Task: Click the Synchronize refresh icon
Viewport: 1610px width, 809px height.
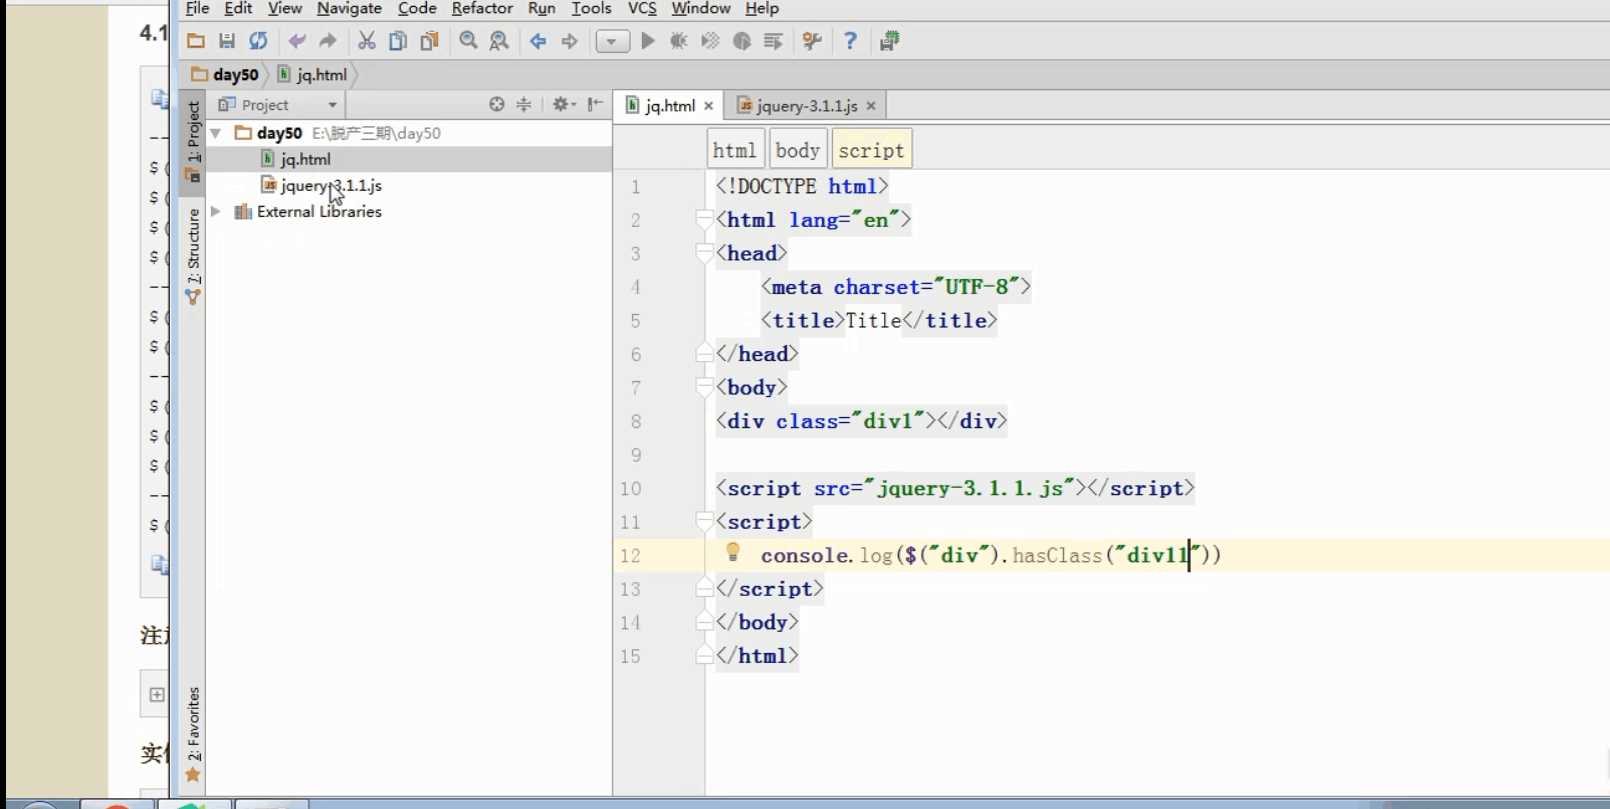Action: tap(258, 41)
